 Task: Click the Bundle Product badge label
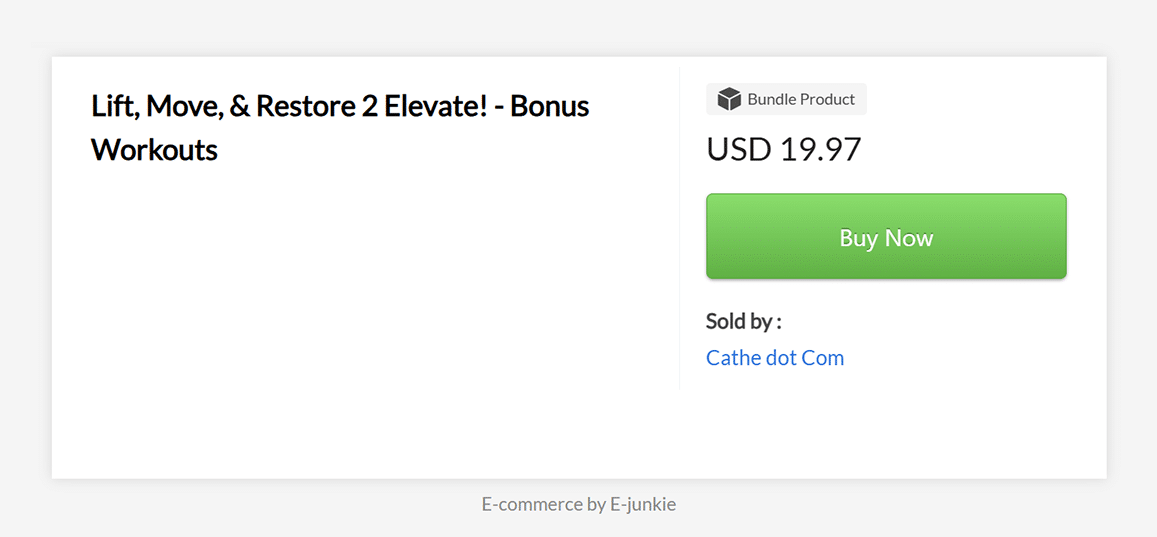coord(787,99)
